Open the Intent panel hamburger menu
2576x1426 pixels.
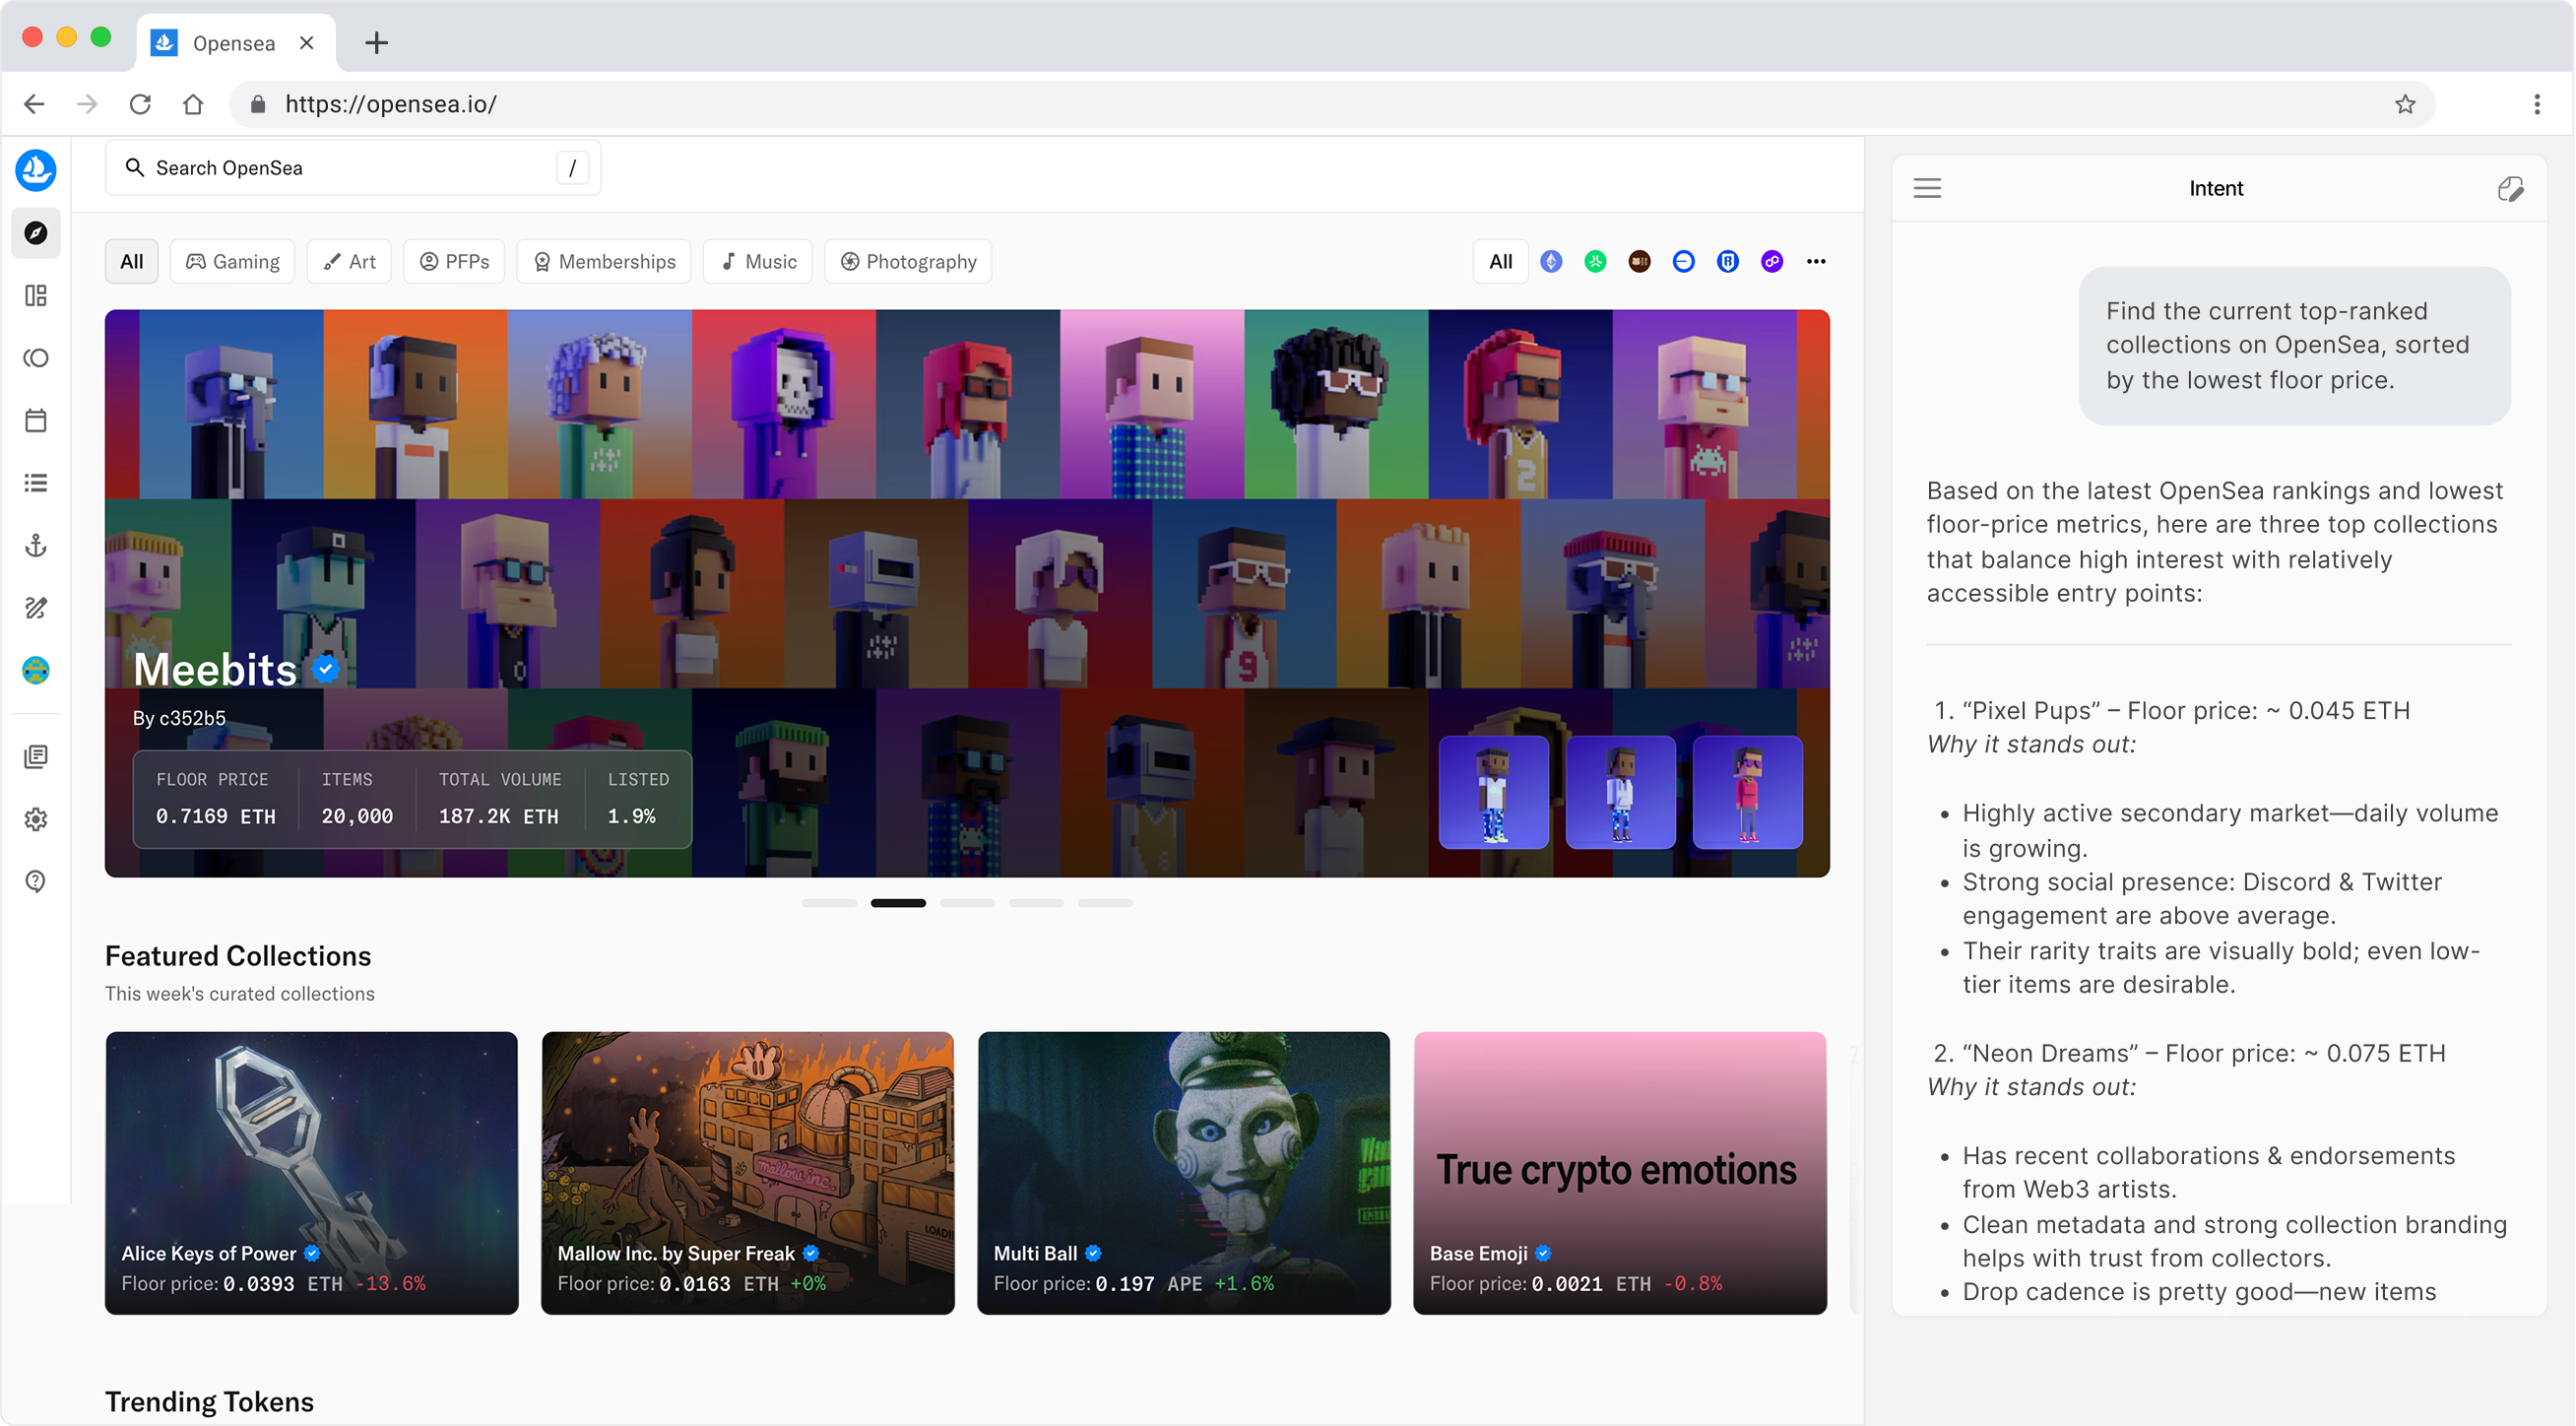(x=1927, y=189)
